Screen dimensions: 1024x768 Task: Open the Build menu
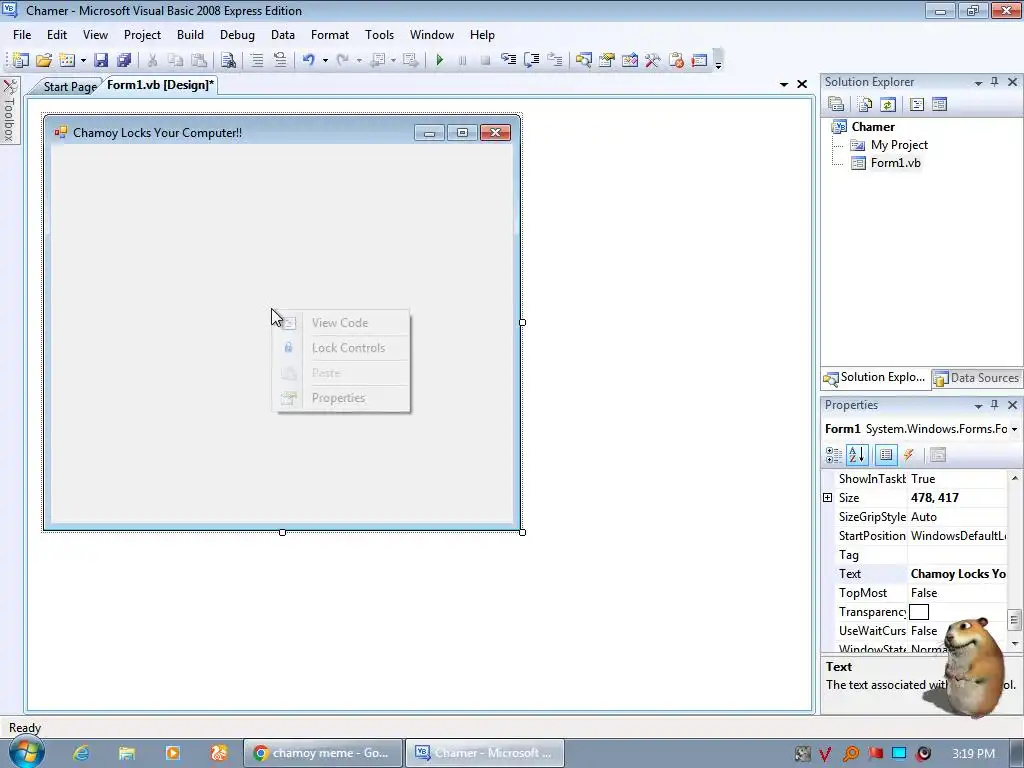[190, 35]
